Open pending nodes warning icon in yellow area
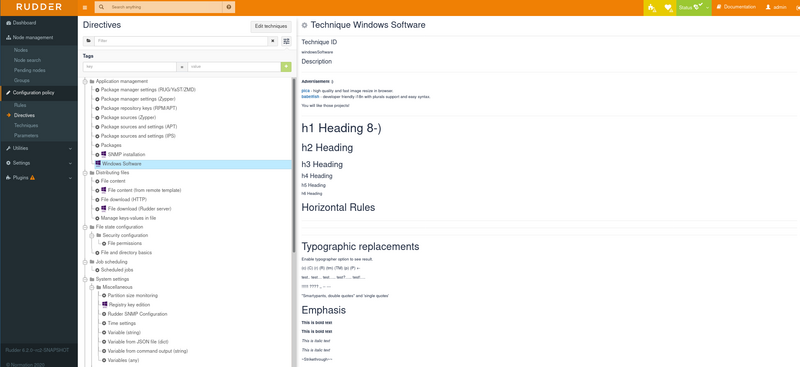This screenshot has width=800, height=367. (652, 8)
